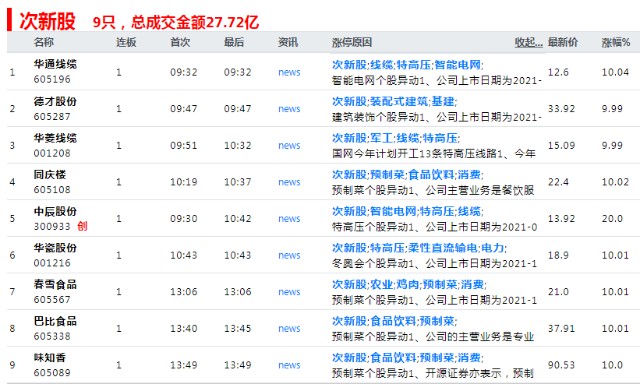Click stock code 605108
640x384 pixels.
[52, 189]
